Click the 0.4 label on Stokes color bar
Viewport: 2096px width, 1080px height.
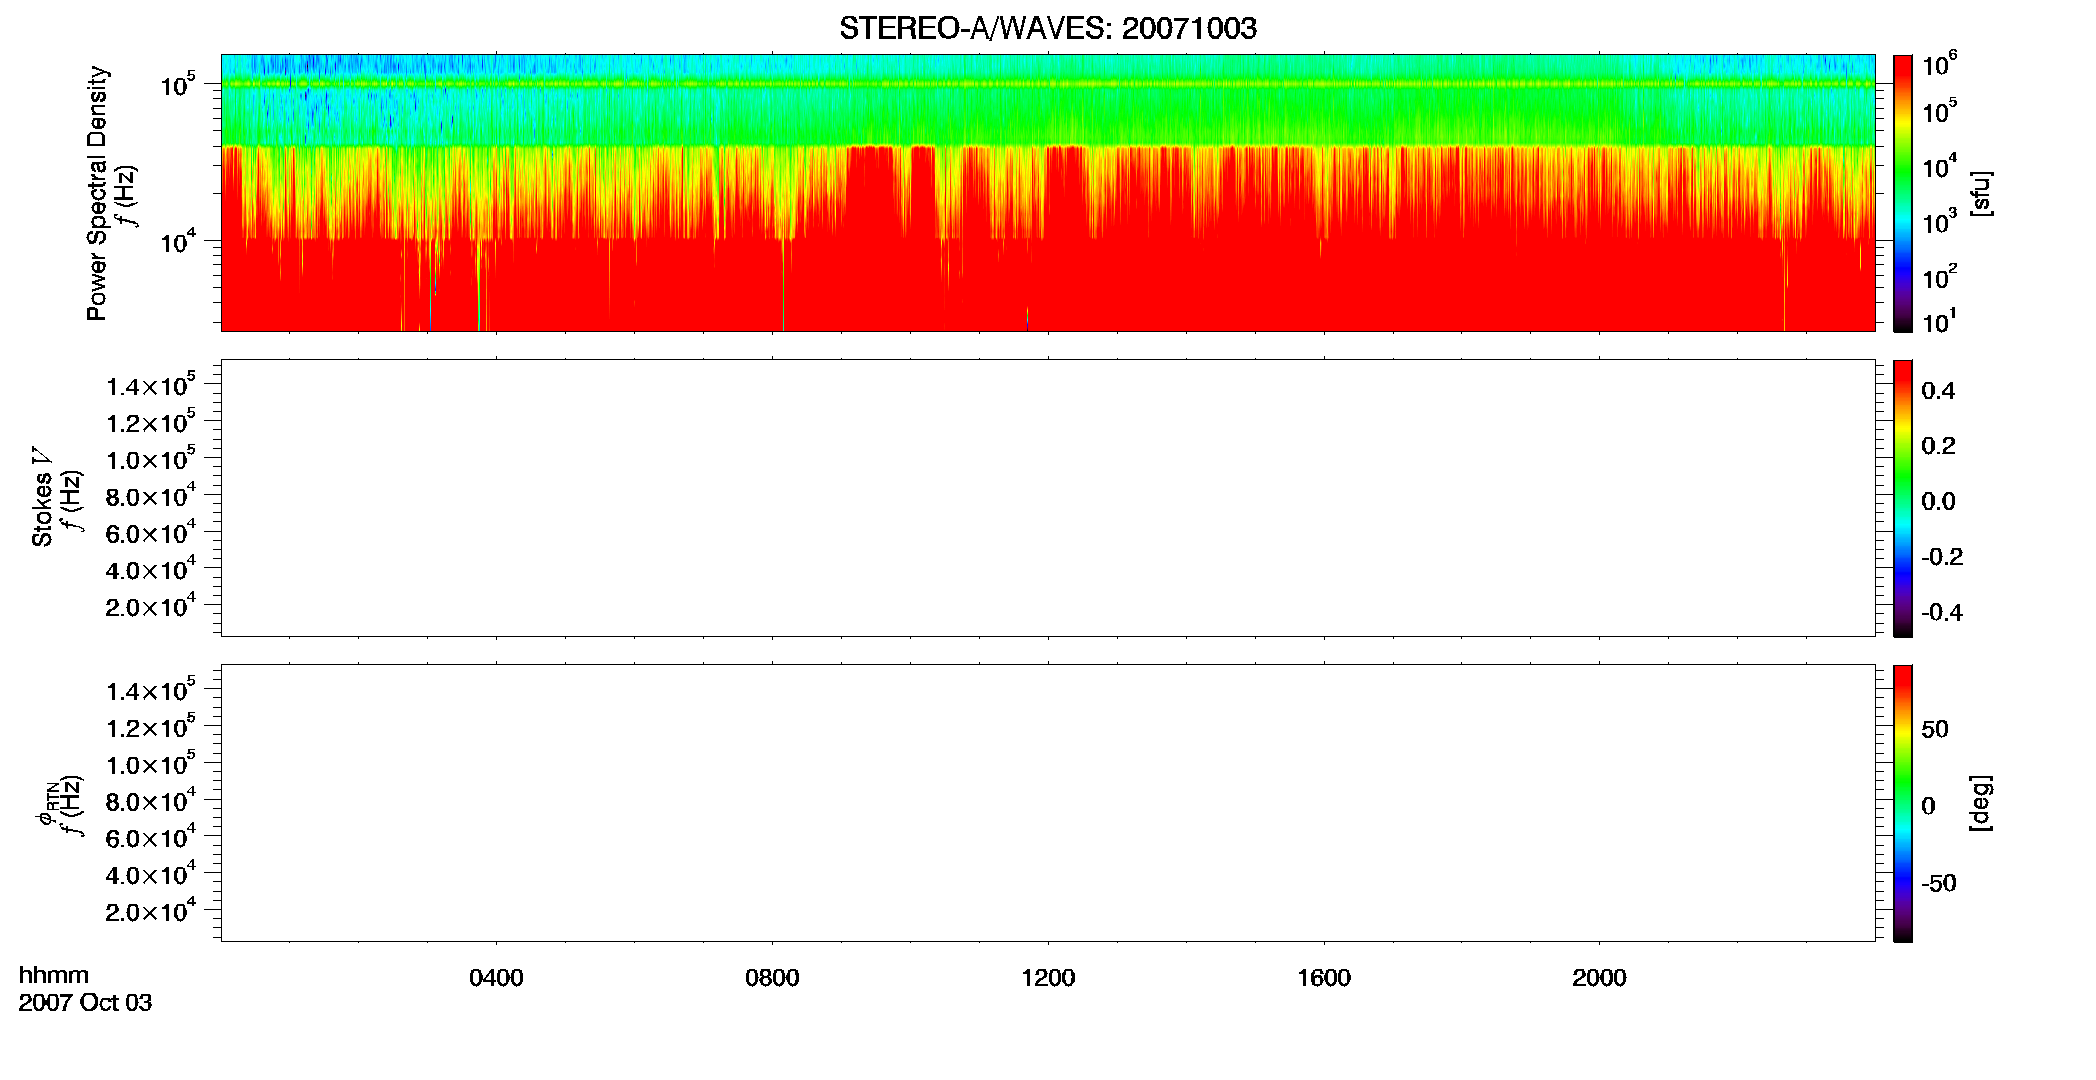(x=1938, y=391)
